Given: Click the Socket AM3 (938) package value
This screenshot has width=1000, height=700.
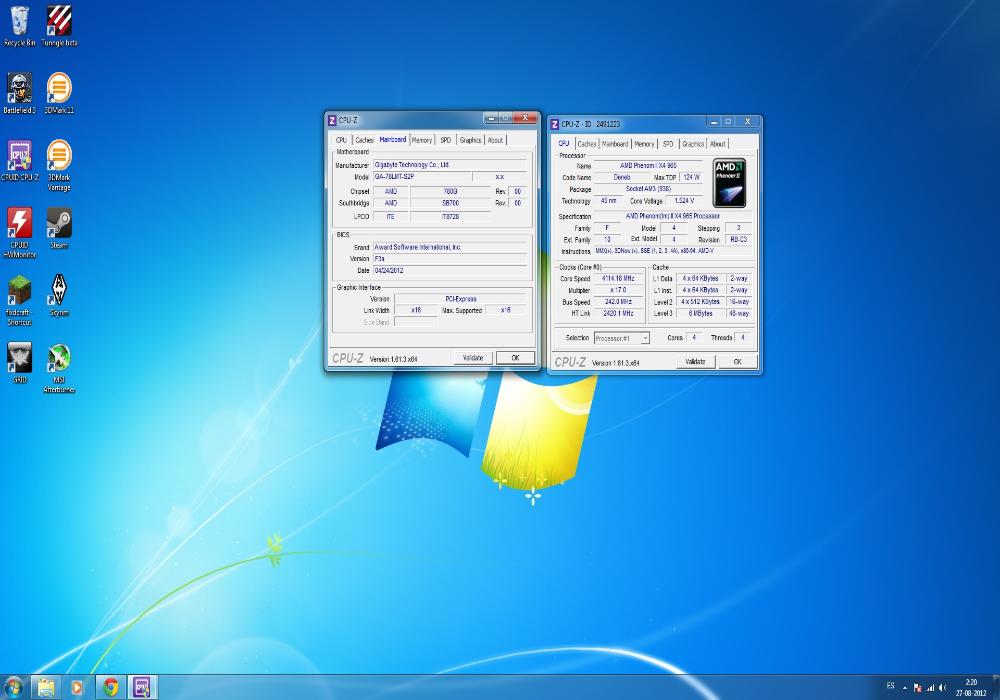Looking at the screenshot, I should [648, 189].
